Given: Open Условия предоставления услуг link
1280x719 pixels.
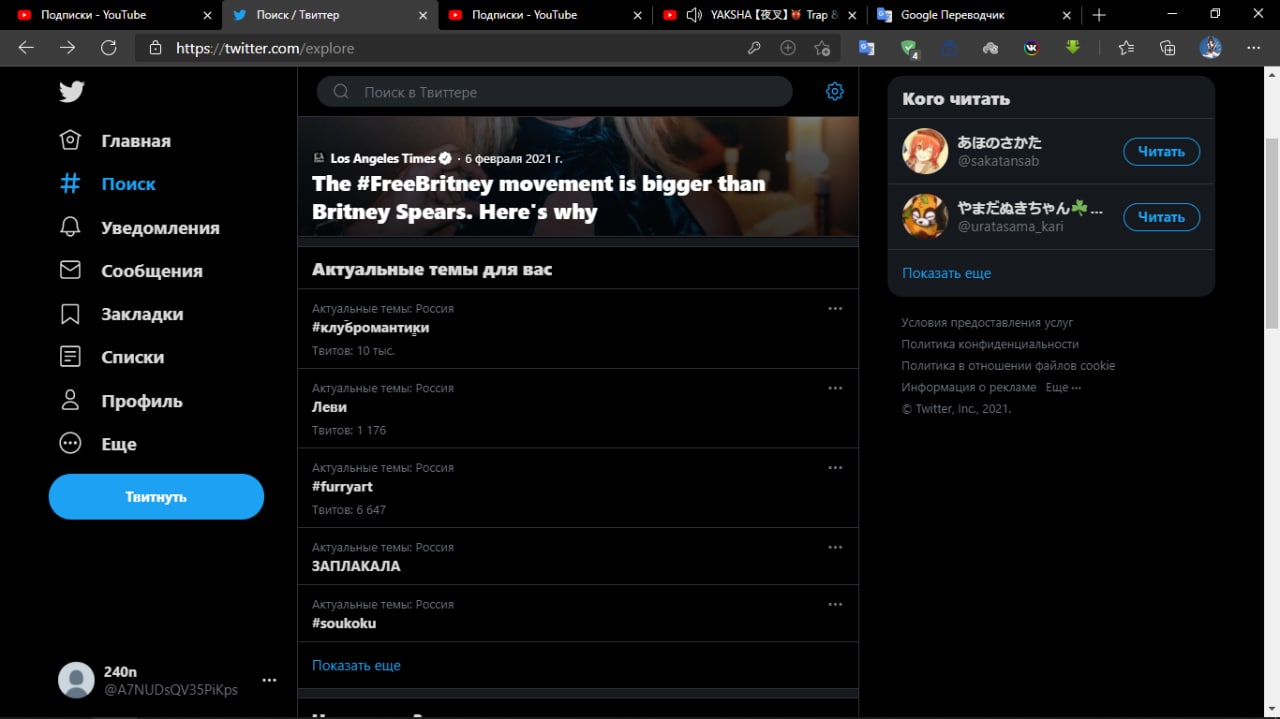Looking at the screenshot, I should point(987,323).
